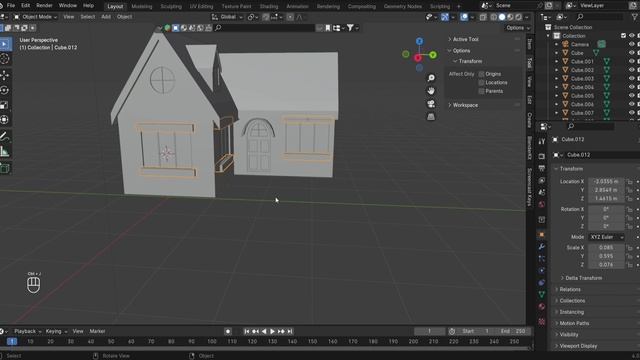Open the Physics properties tab icon
Image resolution: width=640 pixels, height=360 pixels.
coord(542,270)
